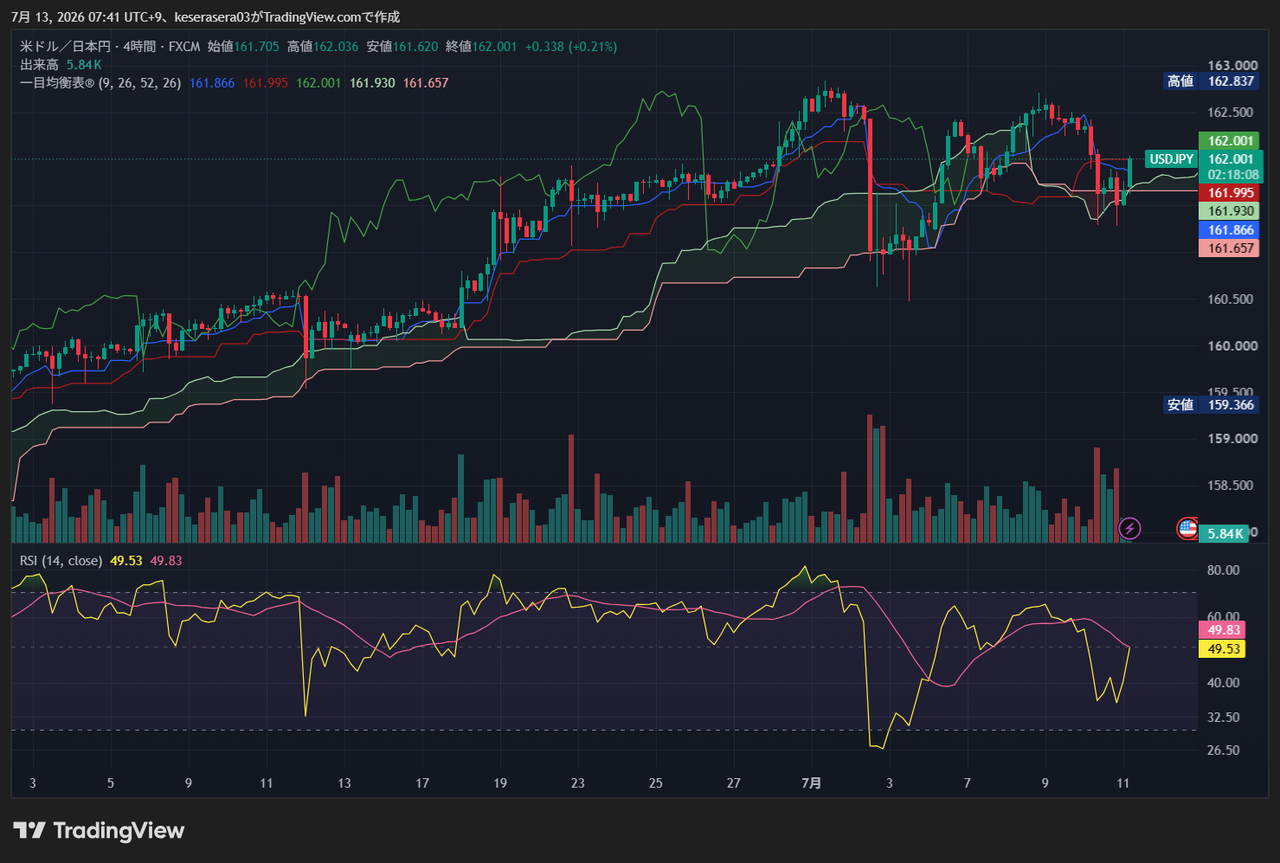Click the 162.500 price axis label
Image resolution: width=1280 pixels, height=863 pixels.
click(1230, 112)
